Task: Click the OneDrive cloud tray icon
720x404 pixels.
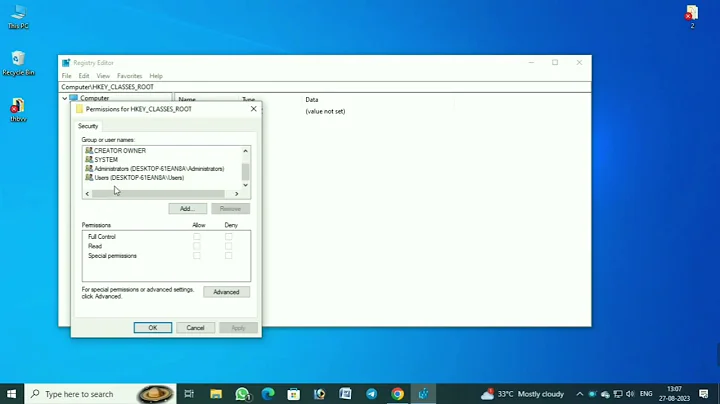Action: pyautogui.click(x=605, y=394)
